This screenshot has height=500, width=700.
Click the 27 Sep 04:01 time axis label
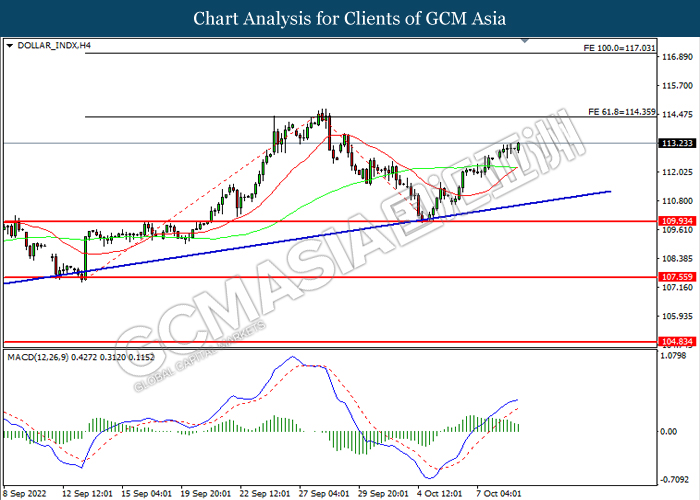pyautogui.click(x=325, y=494)
